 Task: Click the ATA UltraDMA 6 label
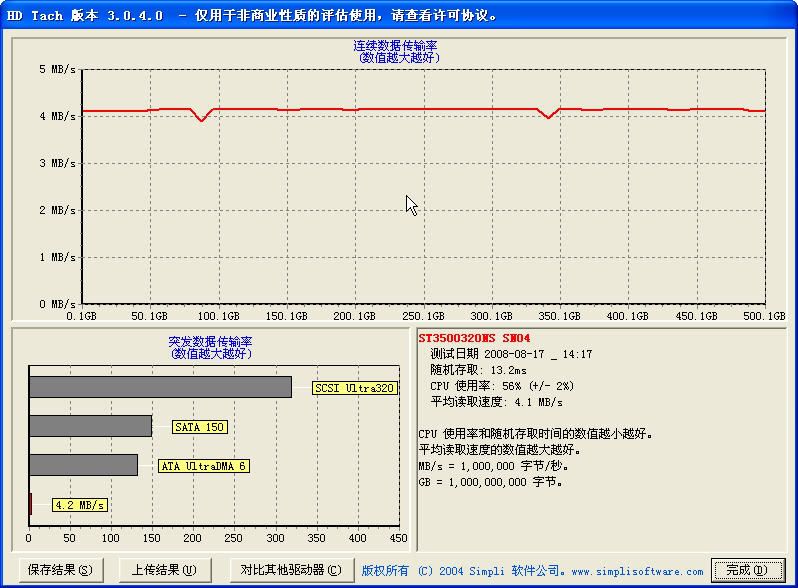[x=203, y=466]
